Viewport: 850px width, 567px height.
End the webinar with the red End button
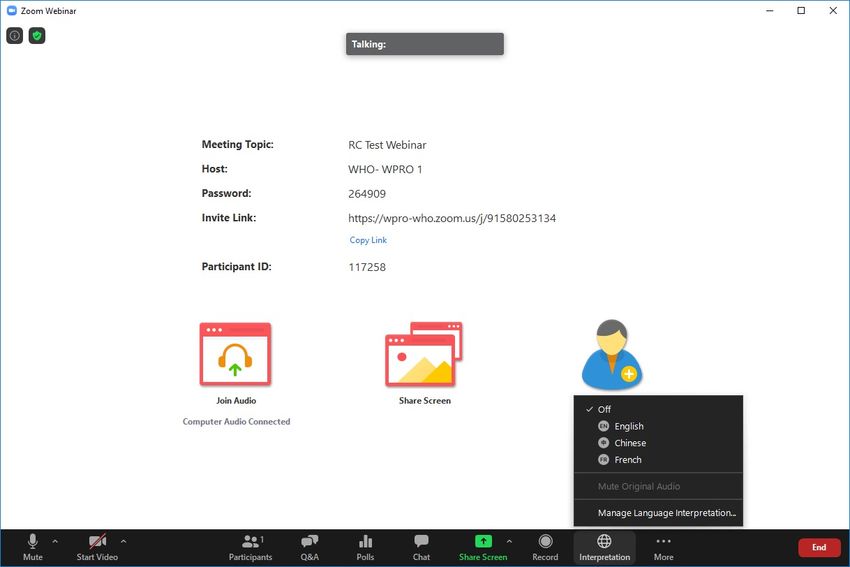(x=819, y=547)
